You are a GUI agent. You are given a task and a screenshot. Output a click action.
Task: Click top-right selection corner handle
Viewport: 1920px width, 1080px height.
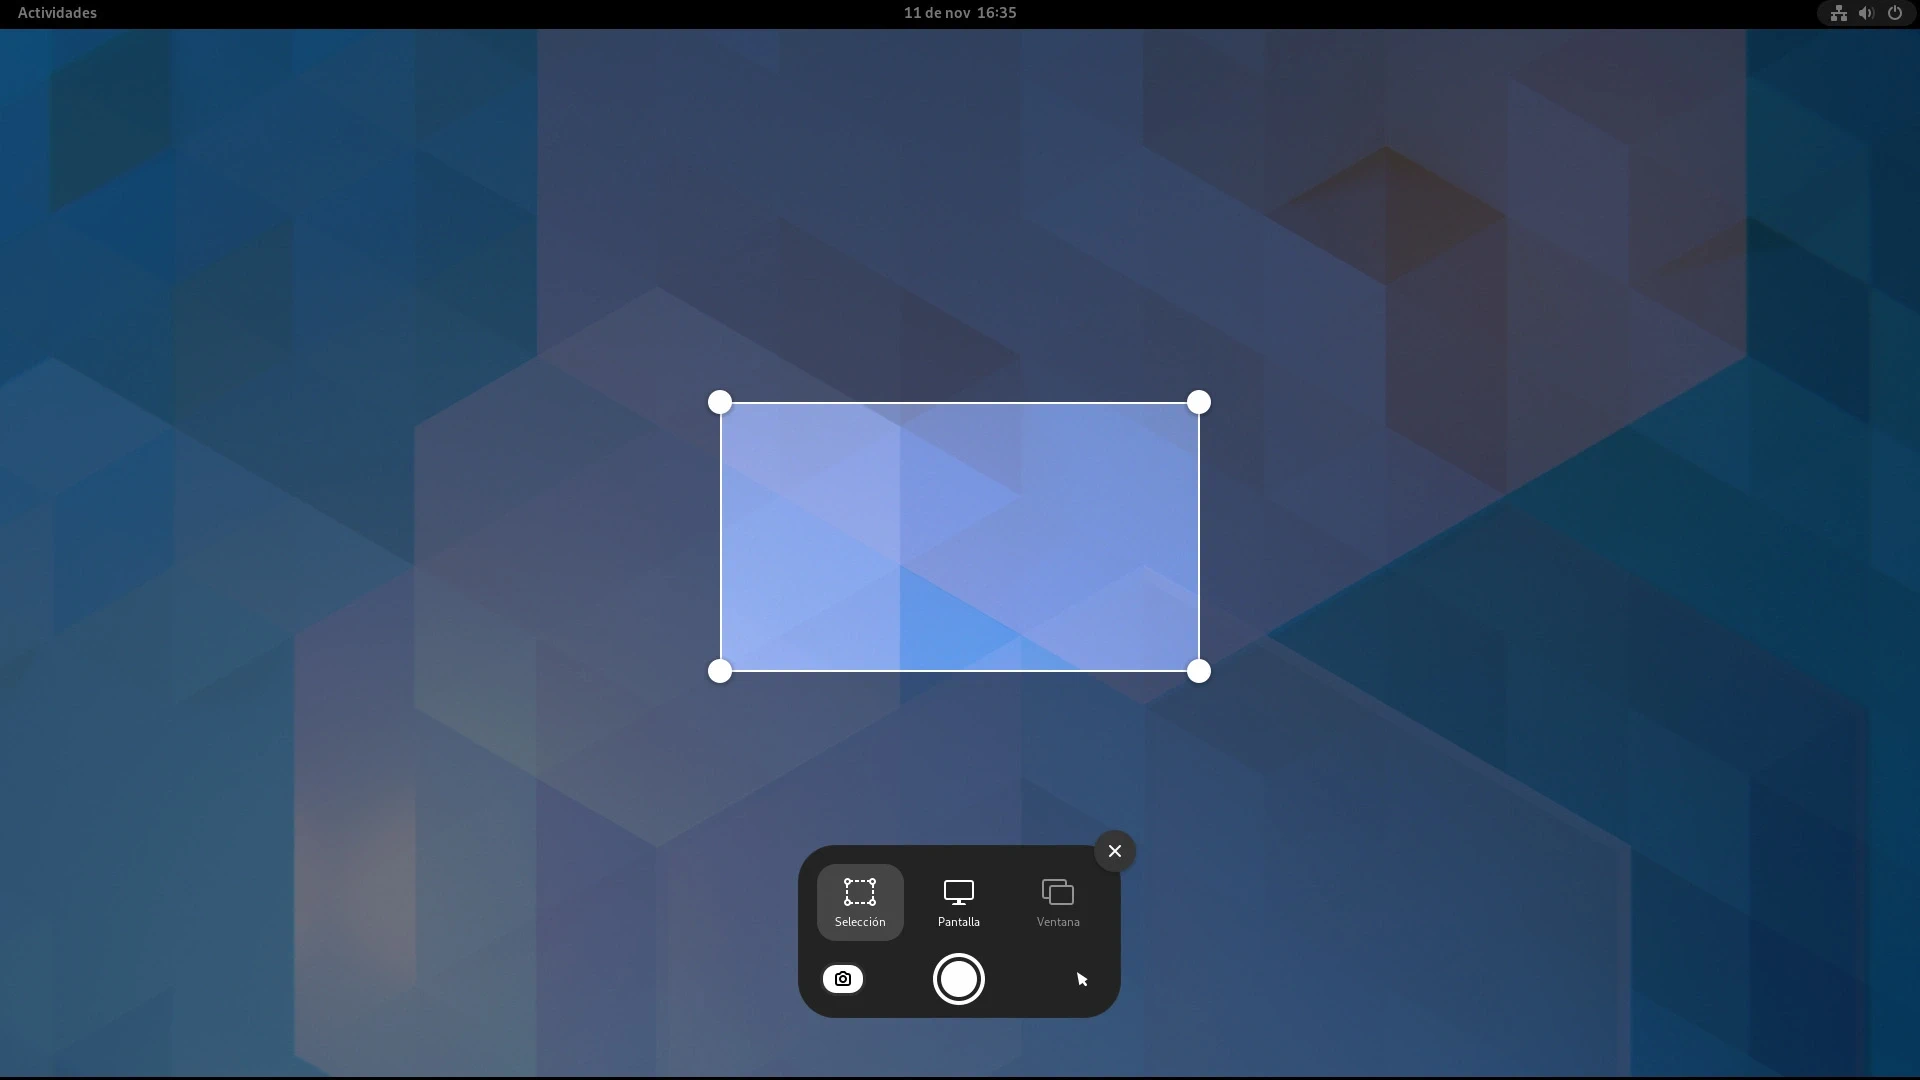point(1198,402)
